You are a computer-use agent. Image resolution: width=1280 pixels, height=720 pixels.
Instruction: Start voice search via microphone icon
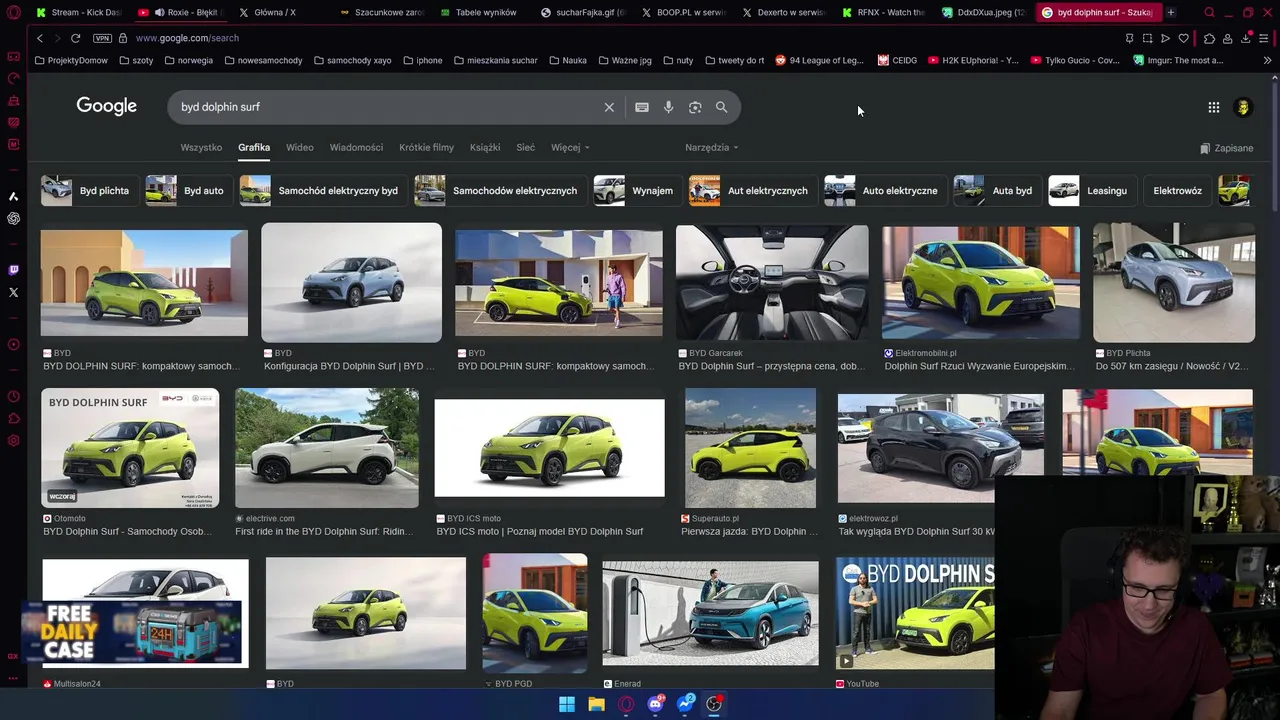(x=668, y=107)
